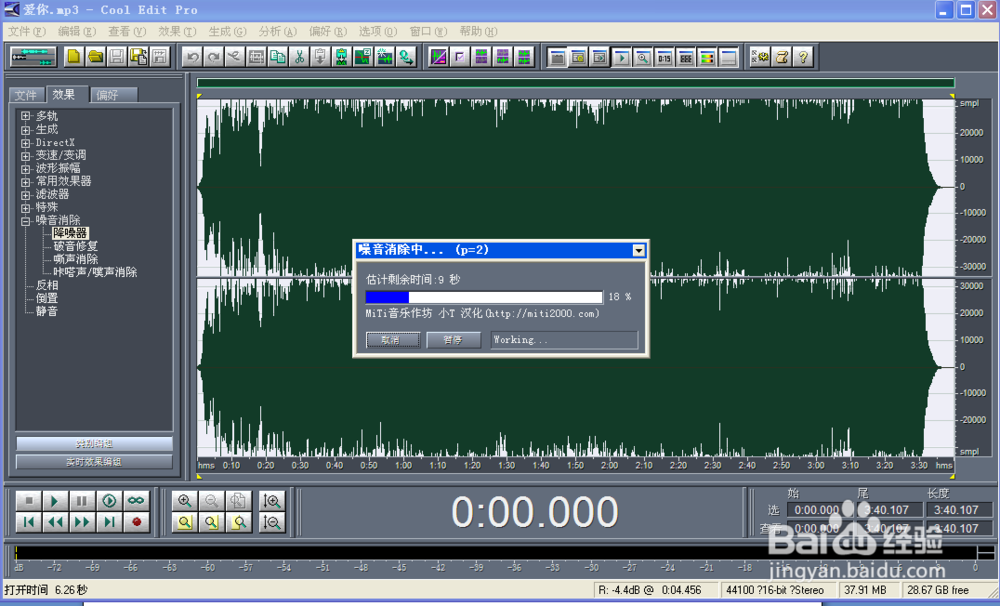Click the Rewind double-arrow button
The height and width of the screenshot is (606, 1000).
click(55, 522)
